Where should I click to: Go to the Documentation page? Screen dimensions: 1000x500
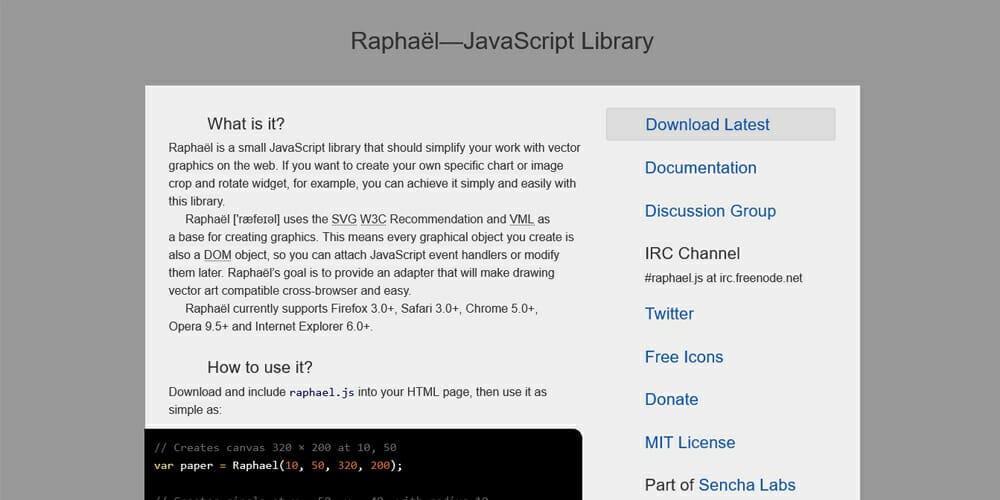click(x=700, y=168)
